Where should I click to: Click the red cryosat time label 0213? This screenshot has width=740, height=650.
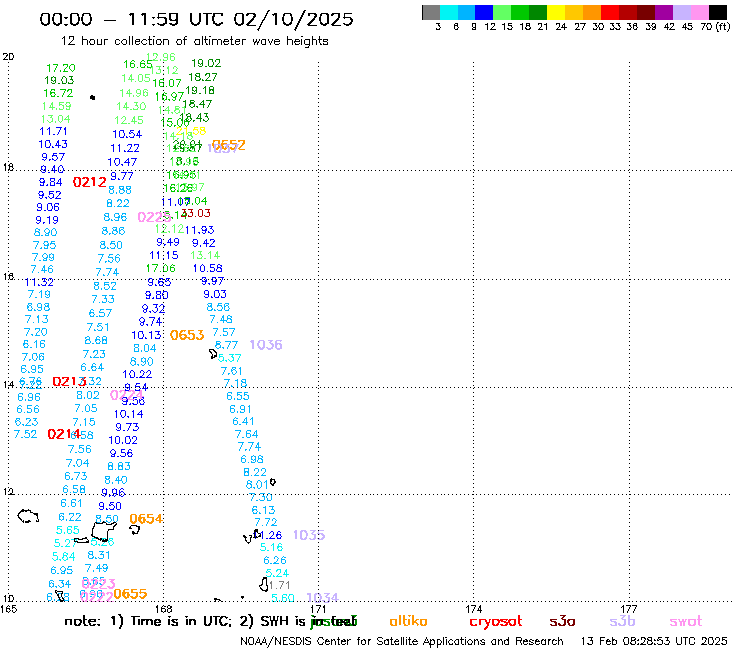[x=69, y=381]
